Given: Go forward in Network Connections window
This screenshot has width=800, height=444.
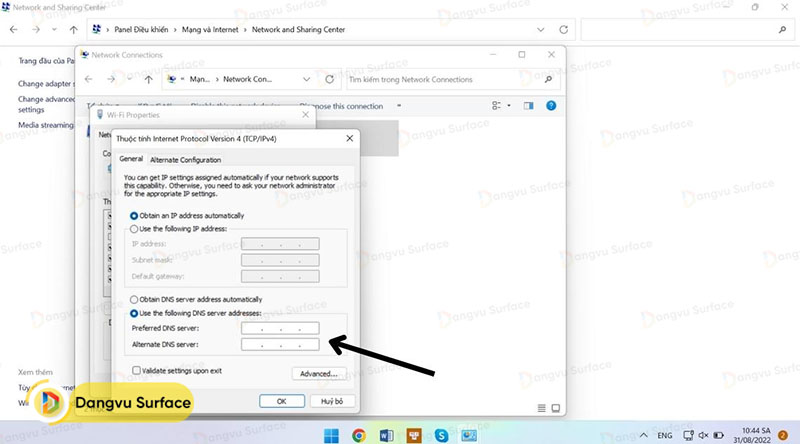Looking at the screenshot, I should pyautogui.click(x=111, y=79).
